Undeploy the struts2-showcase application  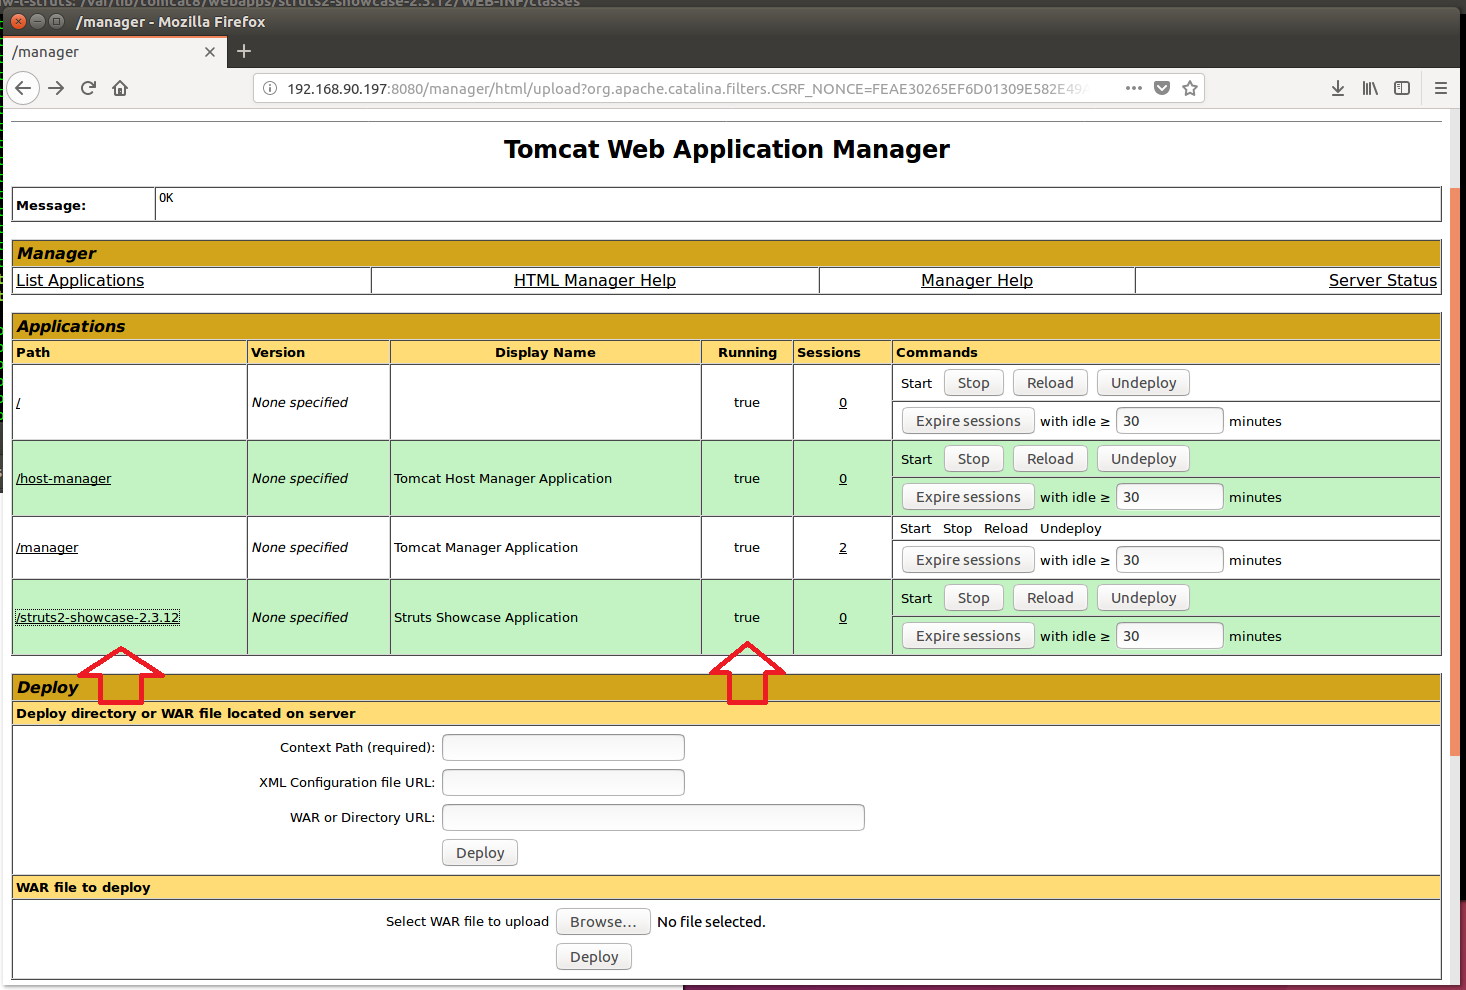[1144, 598]
